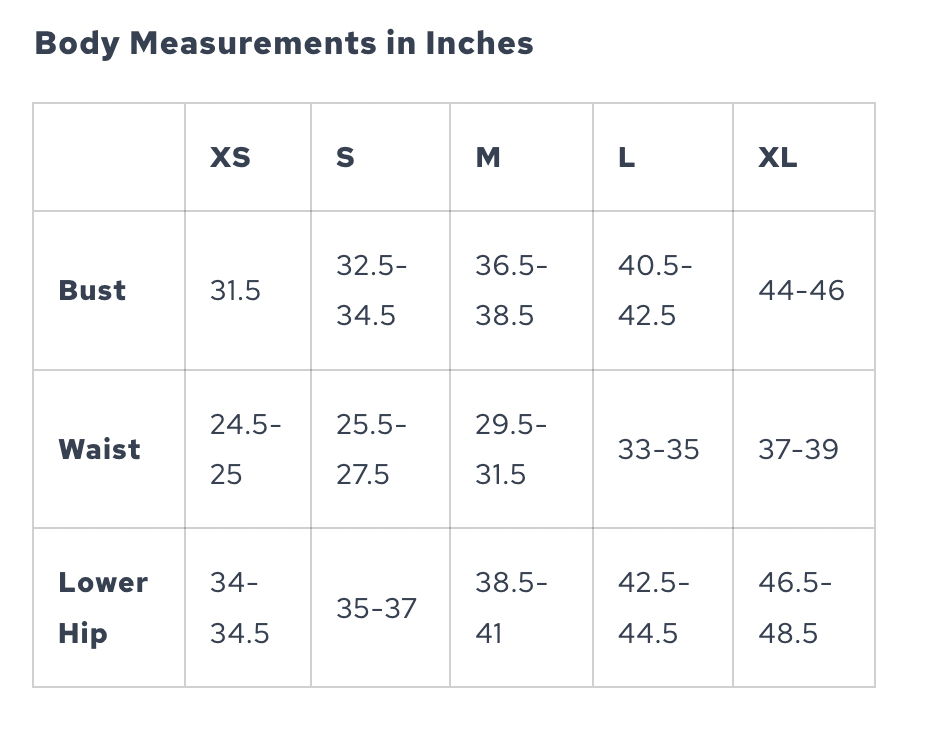Click the S lower hip value 35-37

coord(376,608)
